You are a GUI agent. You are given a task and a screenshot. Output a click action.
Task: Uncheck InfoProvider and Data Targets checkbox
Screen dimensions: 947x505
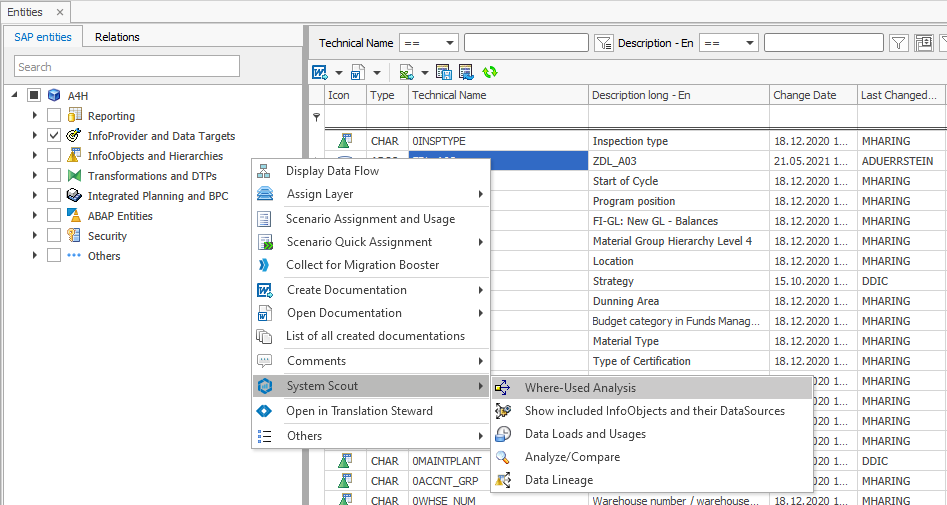(x=54, y=136)
